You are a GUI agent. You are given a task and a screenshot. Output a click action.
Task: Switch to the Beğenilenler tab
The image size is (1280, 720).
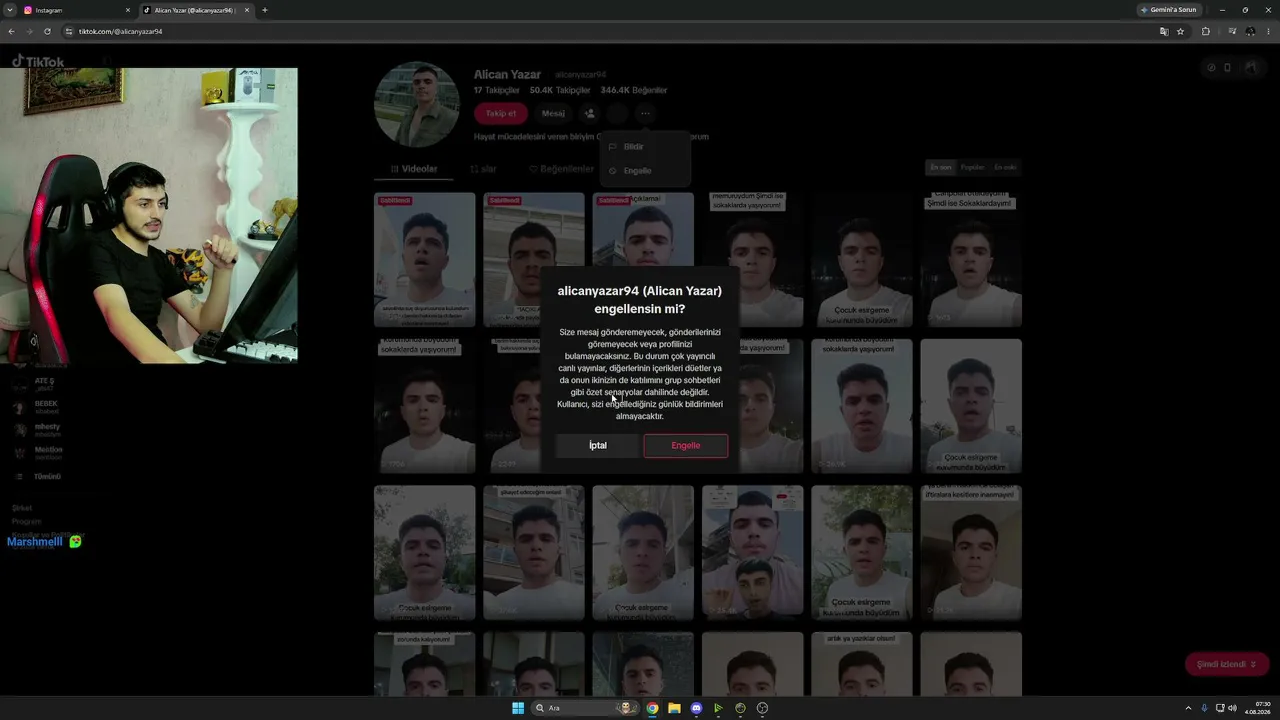(x=562, y=169)
